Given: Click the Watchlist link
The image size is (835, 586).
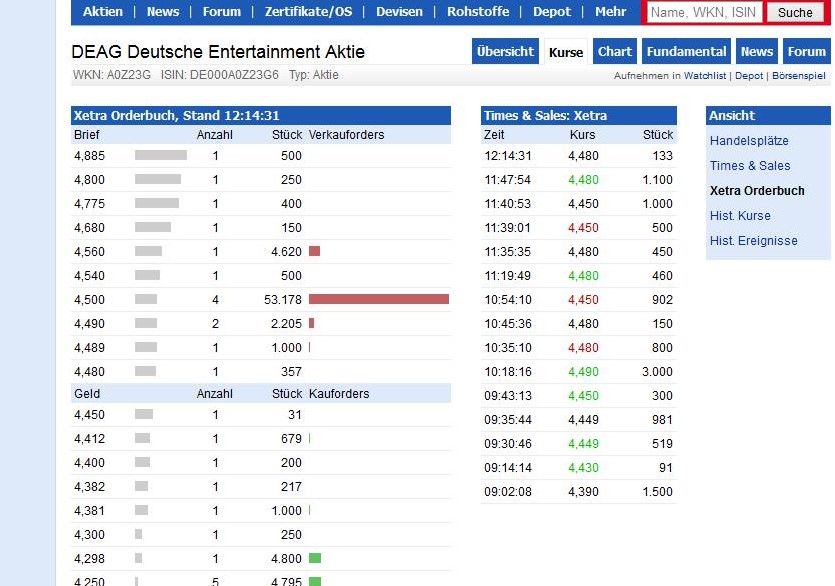Looking at the screenshot, I should pos(706,76).
